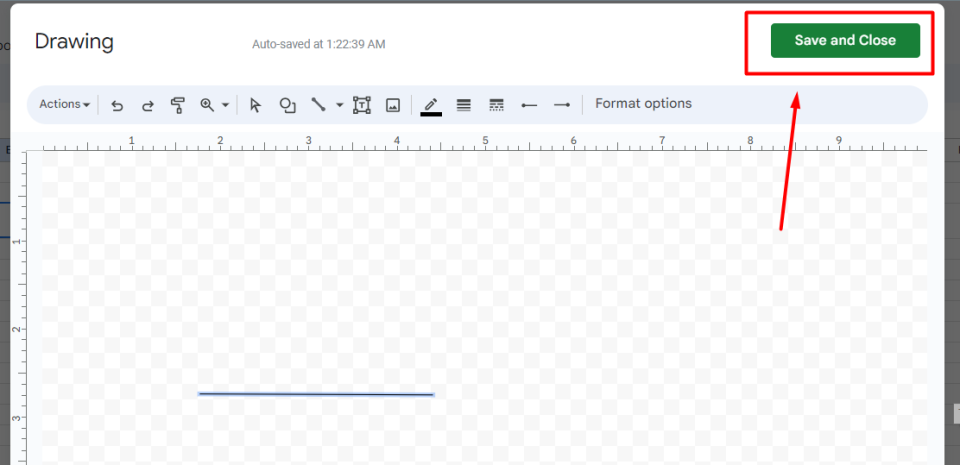Open the Line dash style options
Image resolution: width=960 pixels, height=465 pixels.
[x=497, y=105]
